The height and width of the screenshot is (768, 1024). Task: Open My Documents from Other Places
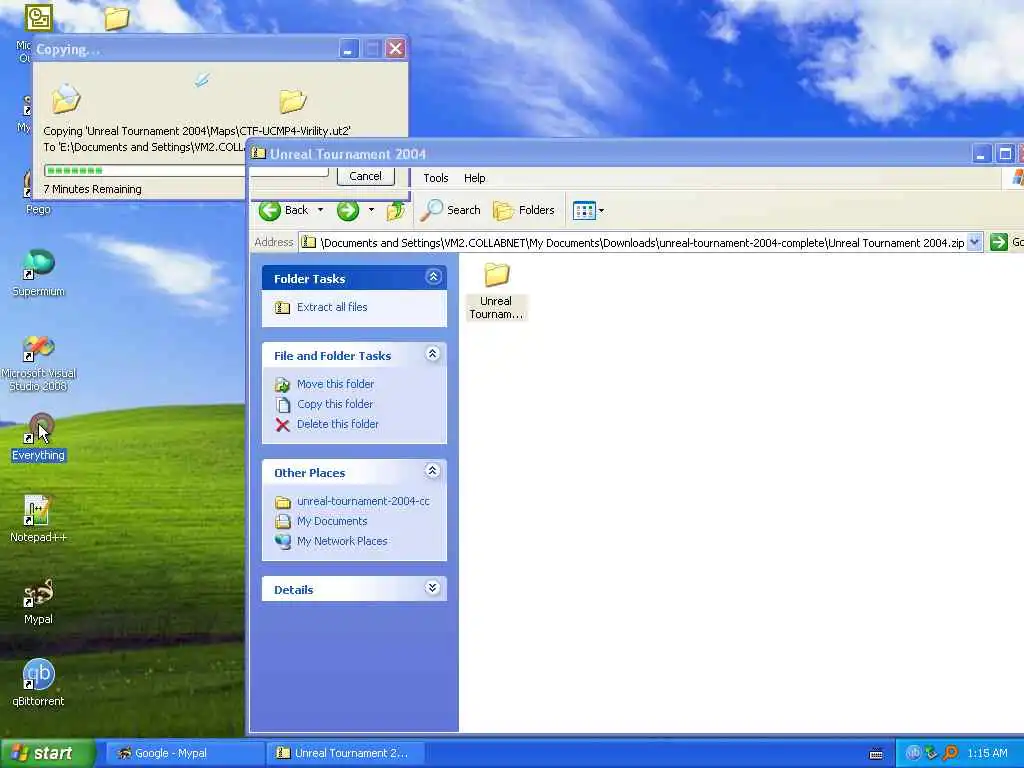(x=332, y=521)
